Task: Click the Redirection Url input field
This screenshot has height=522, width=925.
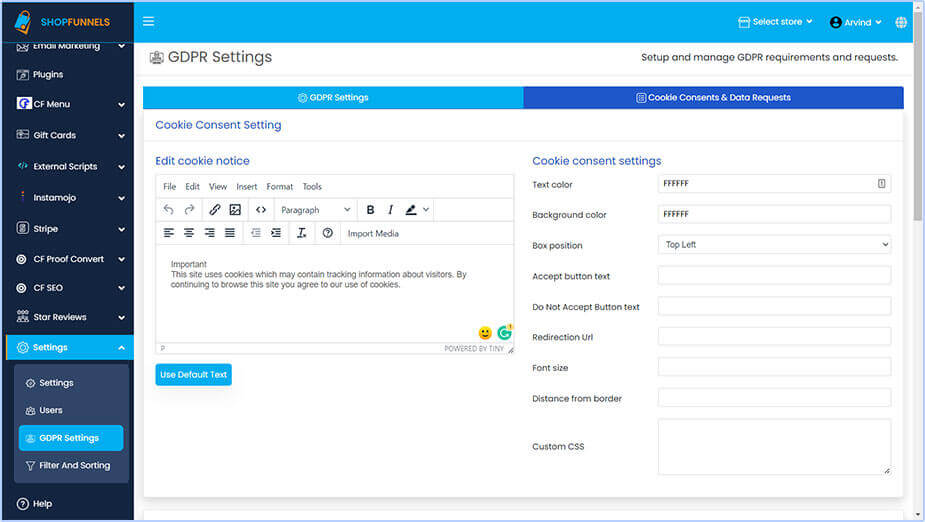Action: [x=774, y=337]
